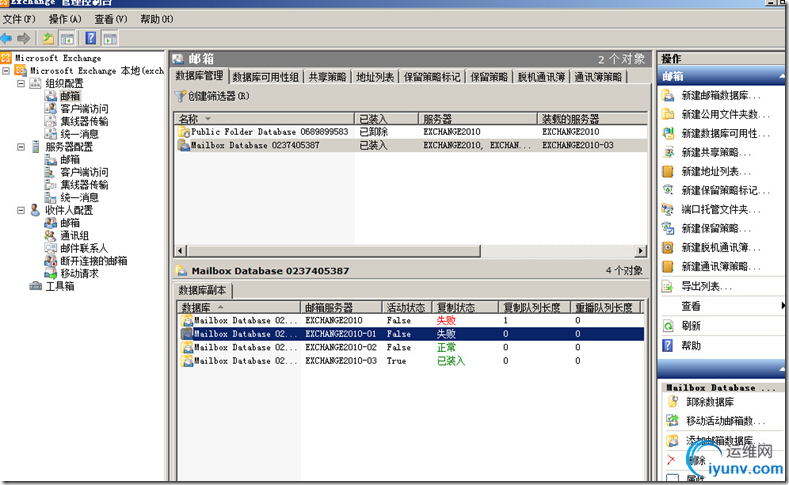Viewport: 789px width, 485px height.
Task: Select the 数据库副本 tab
Action: [203, 290]
